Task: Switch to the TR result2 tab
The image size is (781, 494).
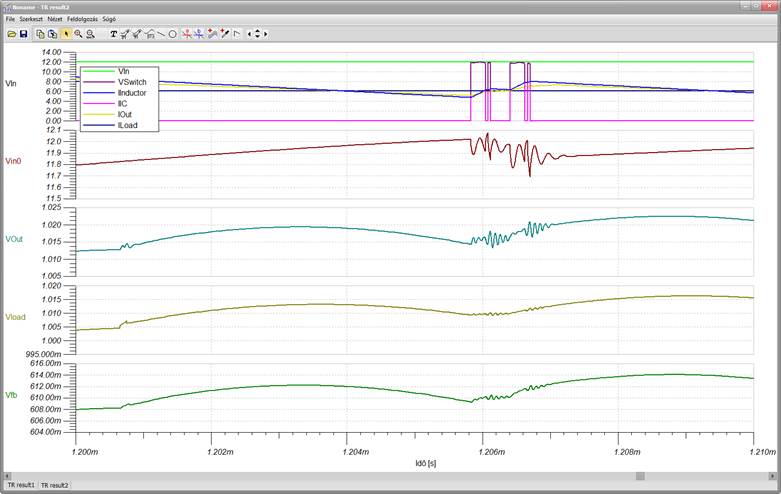Action: 55,485
